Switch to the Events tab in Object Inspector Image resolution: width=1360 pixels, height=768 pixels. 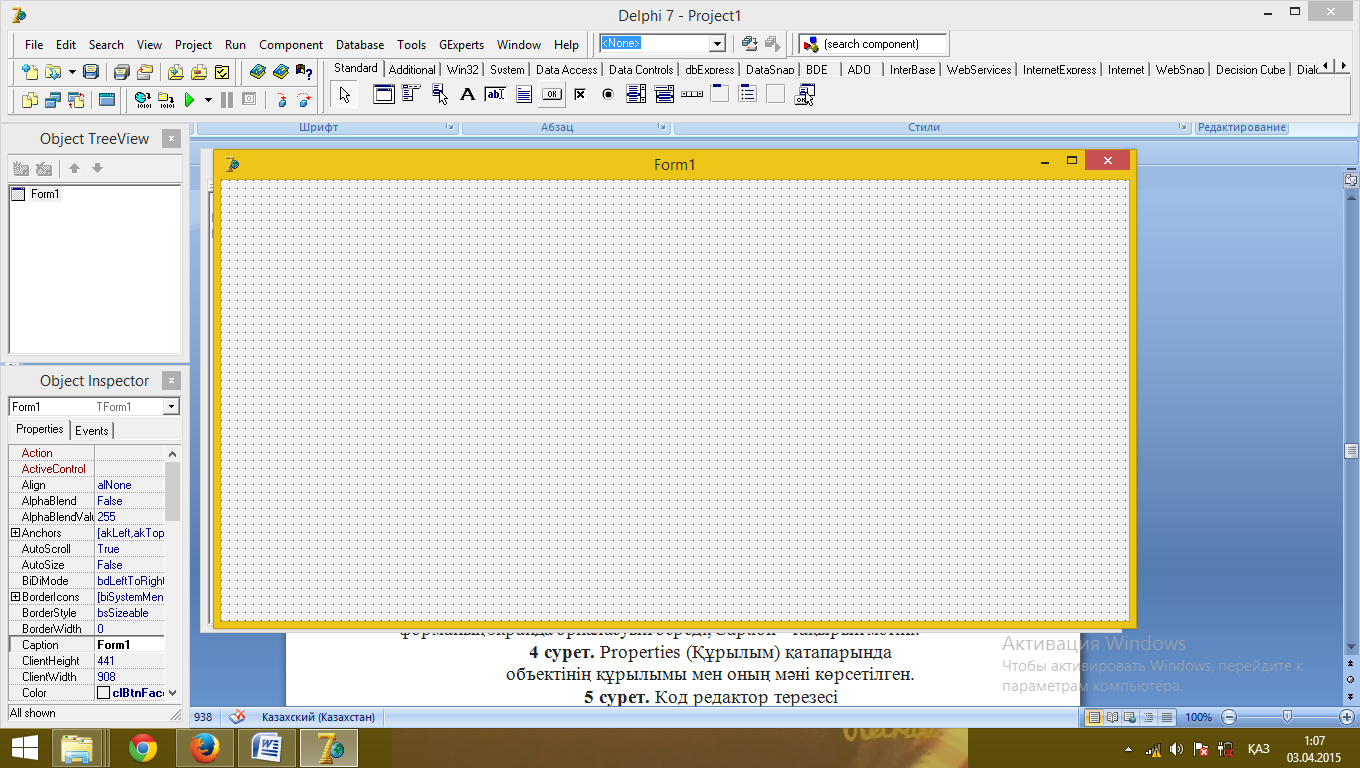coord(92,431)
